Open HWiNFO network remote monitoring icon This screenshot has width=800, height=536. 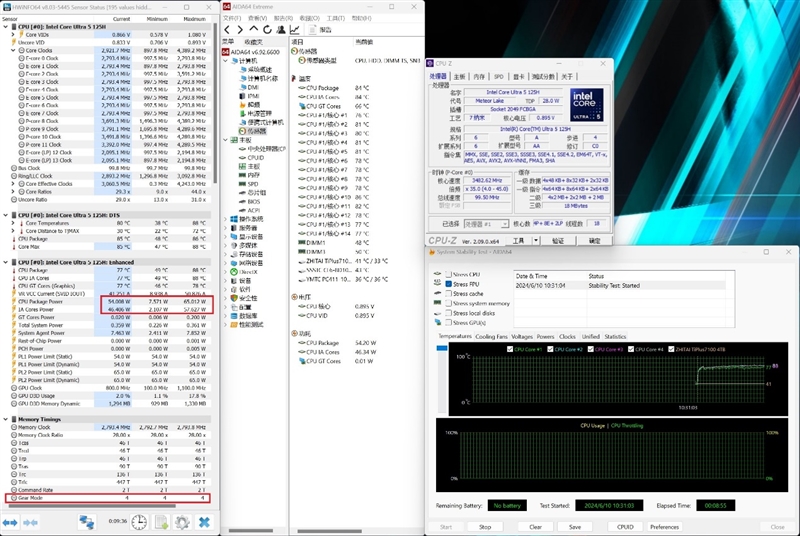pyautogui.click(x=86, y=522)
